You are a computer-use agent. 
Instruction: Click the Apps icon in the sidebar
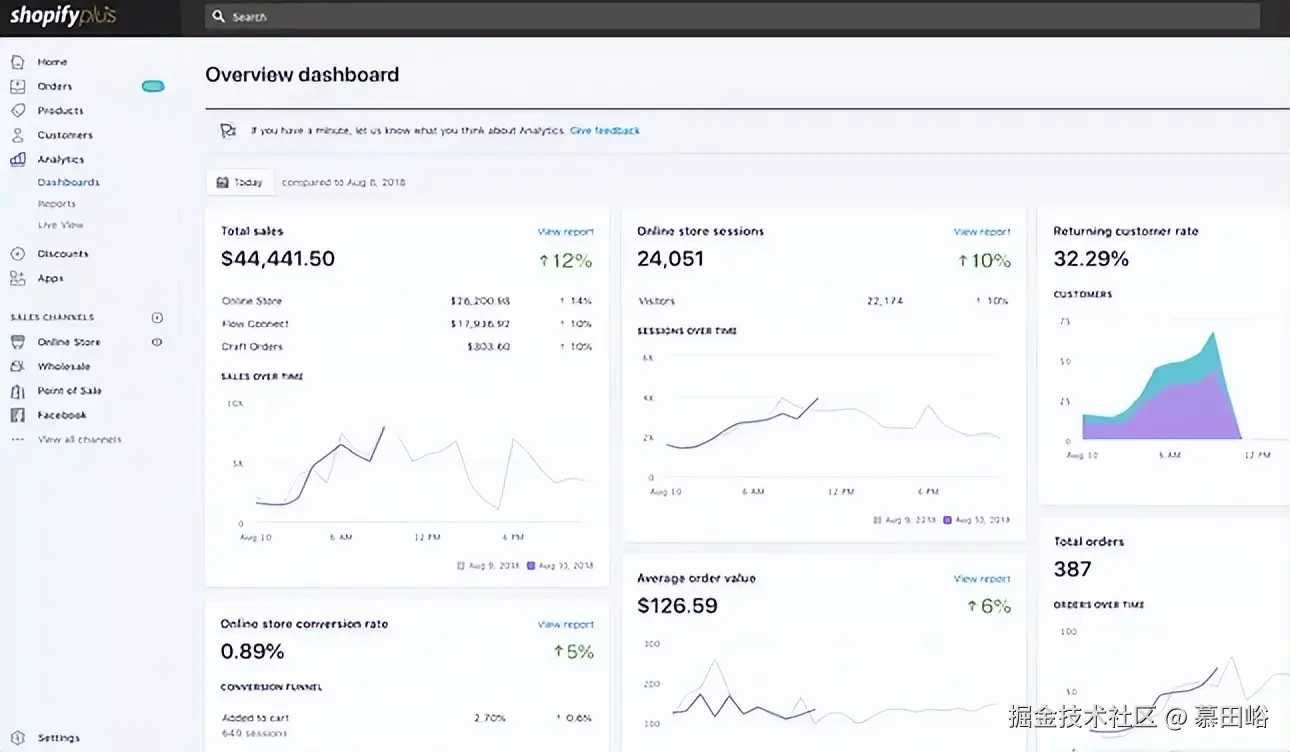17,278
